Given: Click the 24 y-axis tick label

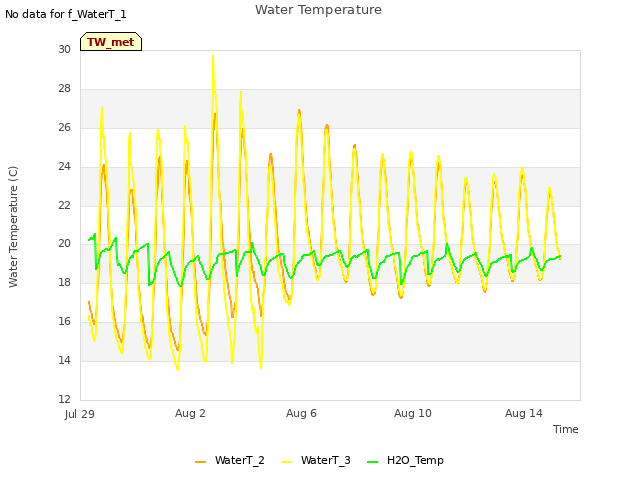Looking at the screenshot, I should pos(64,166).
